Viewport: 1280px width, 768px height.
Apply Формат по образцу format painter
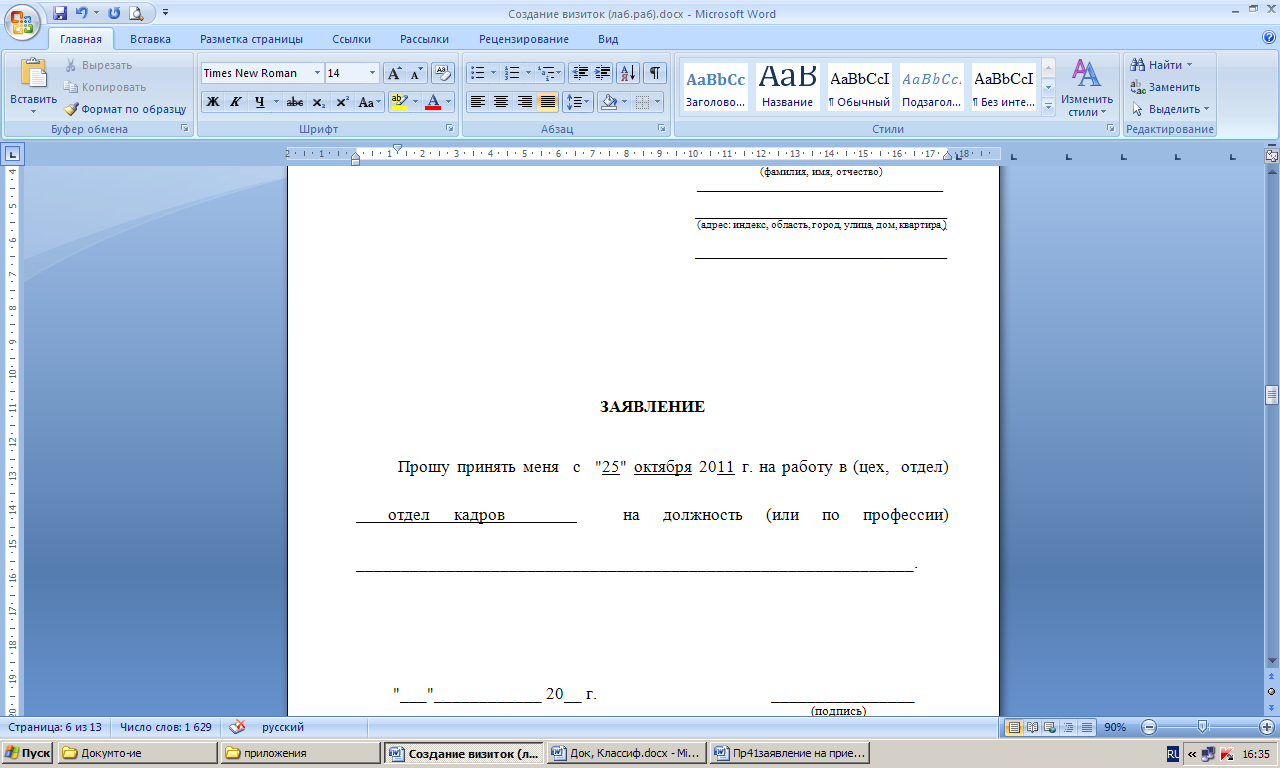coord(125,109)
